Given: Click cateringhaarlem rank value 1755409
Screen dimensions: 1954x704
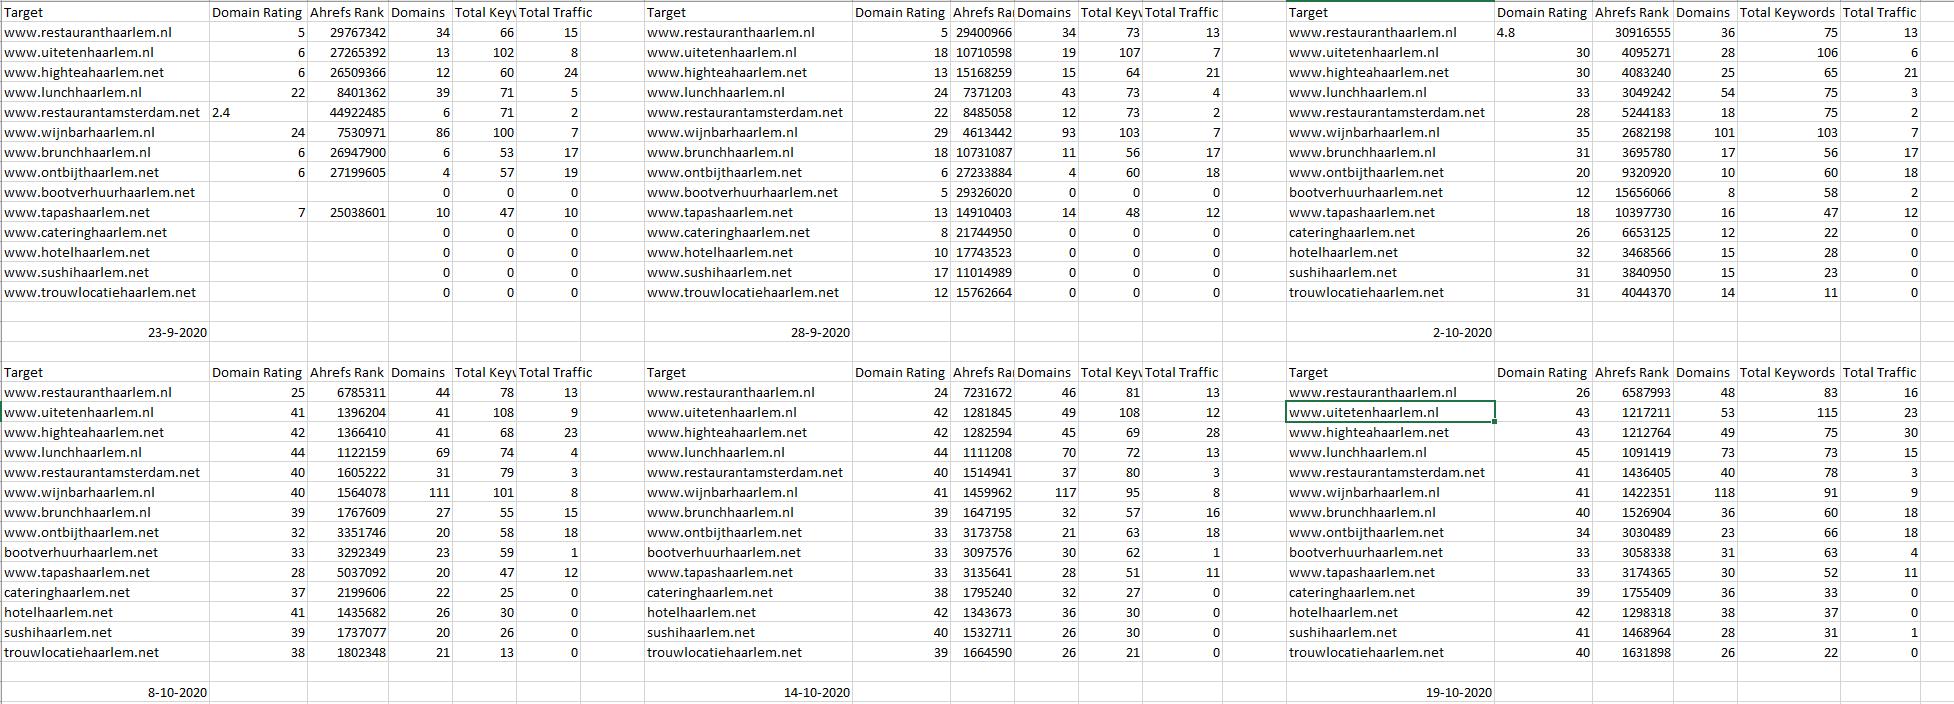Looking at the screenshot, I should pyautogui.click(x=1633, y=592).
